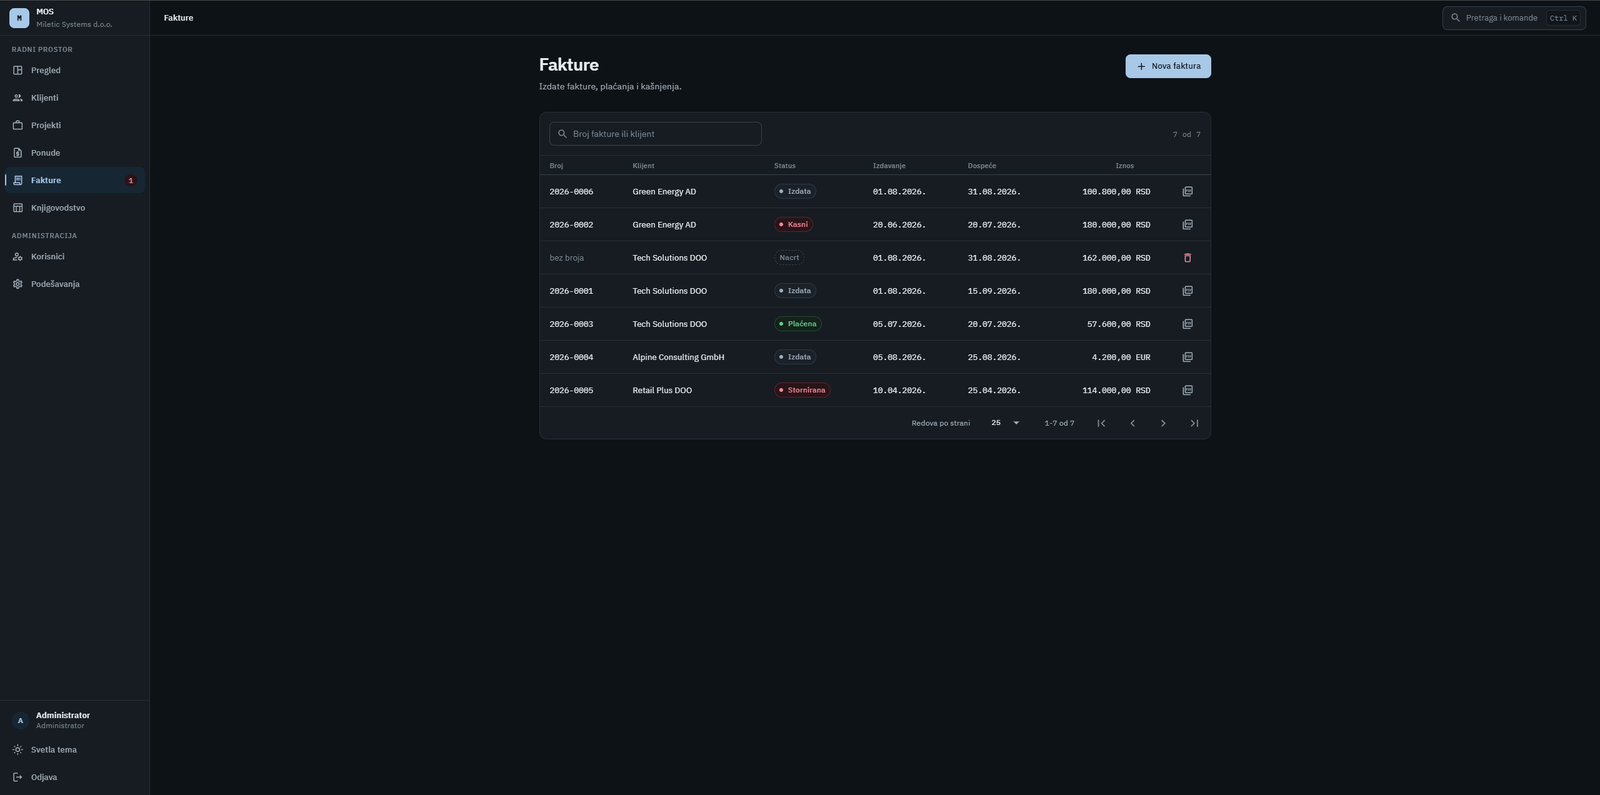This screenshot has height=795, width=1600.
Task: Go to the first page of results
Action: tap(1101, 423)
